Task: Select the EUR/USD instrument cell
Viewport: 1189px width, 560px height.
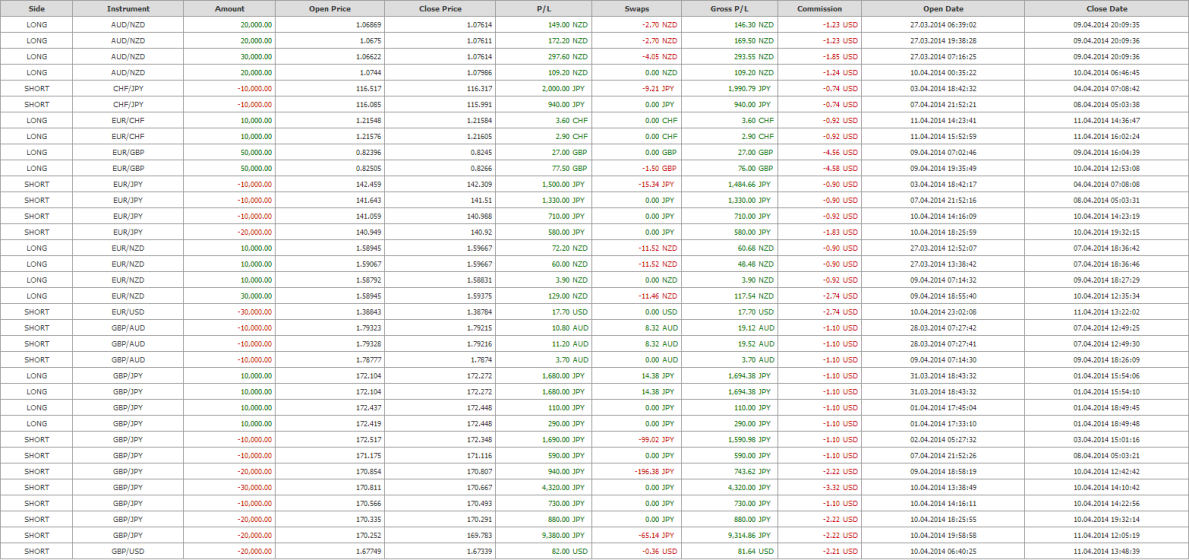Action: pos(128,311)
